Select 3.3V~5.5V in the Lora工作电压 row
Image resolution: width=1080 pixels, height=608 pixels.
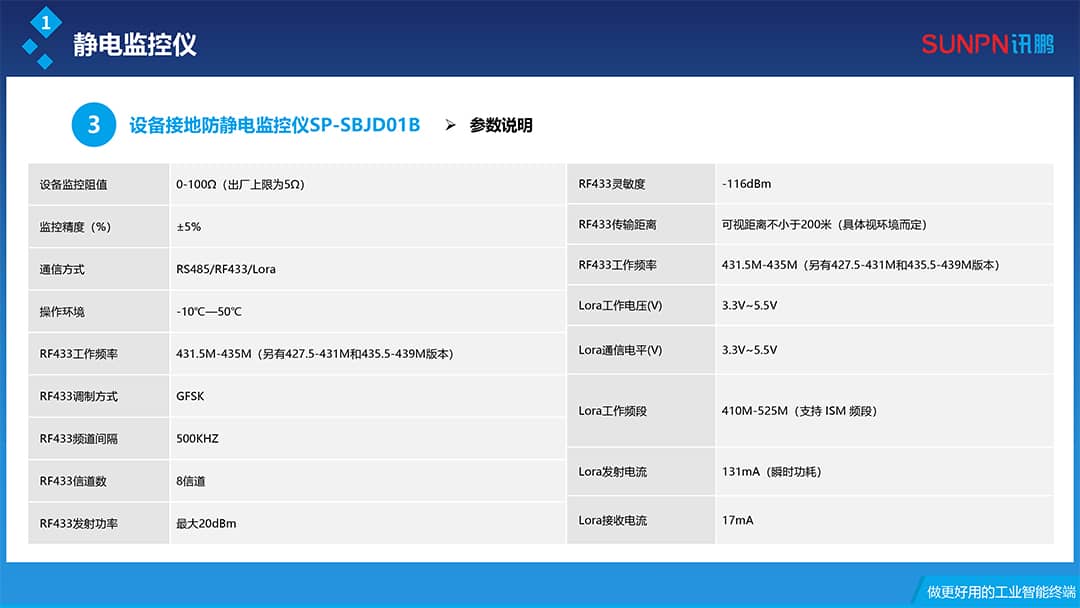[x=749, y=305]
